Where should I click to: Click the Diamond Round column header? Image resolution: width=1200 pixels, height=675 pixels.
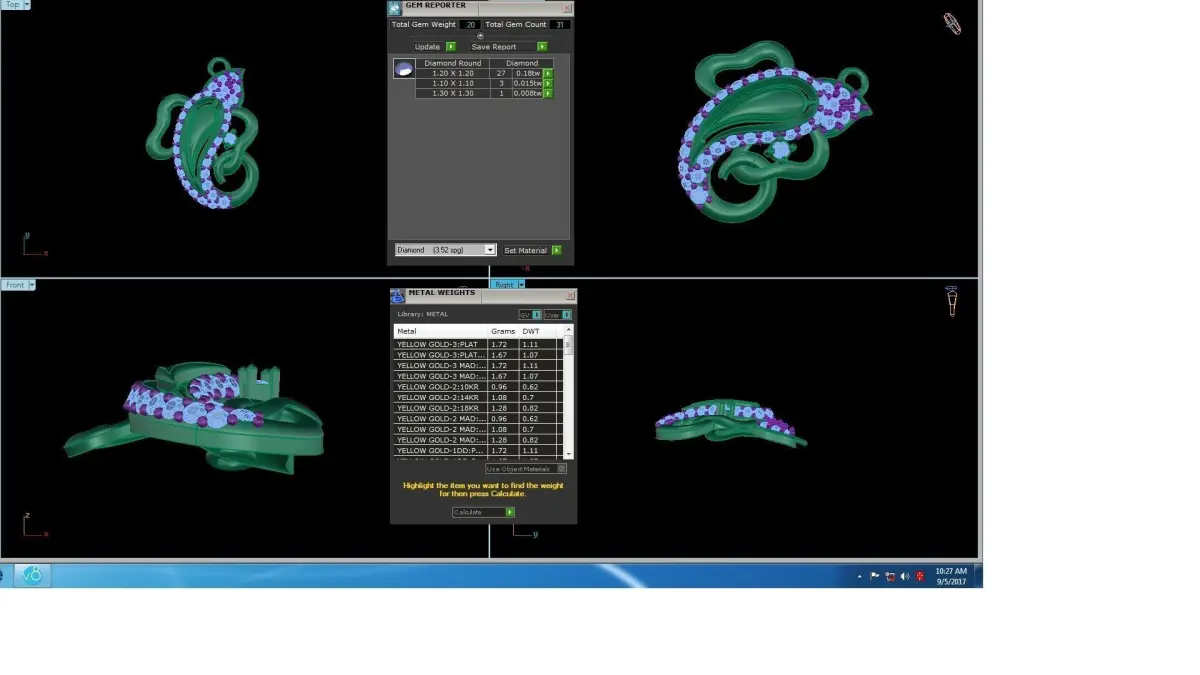(453, 63)
